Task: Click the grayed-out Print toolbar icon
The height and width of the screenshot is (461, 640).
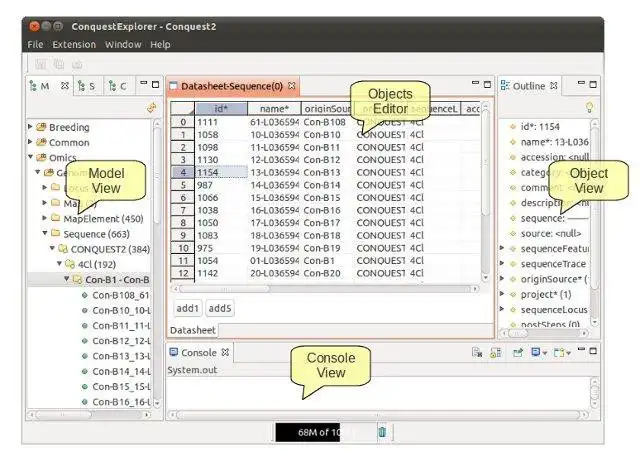Action: pos(78,65)
